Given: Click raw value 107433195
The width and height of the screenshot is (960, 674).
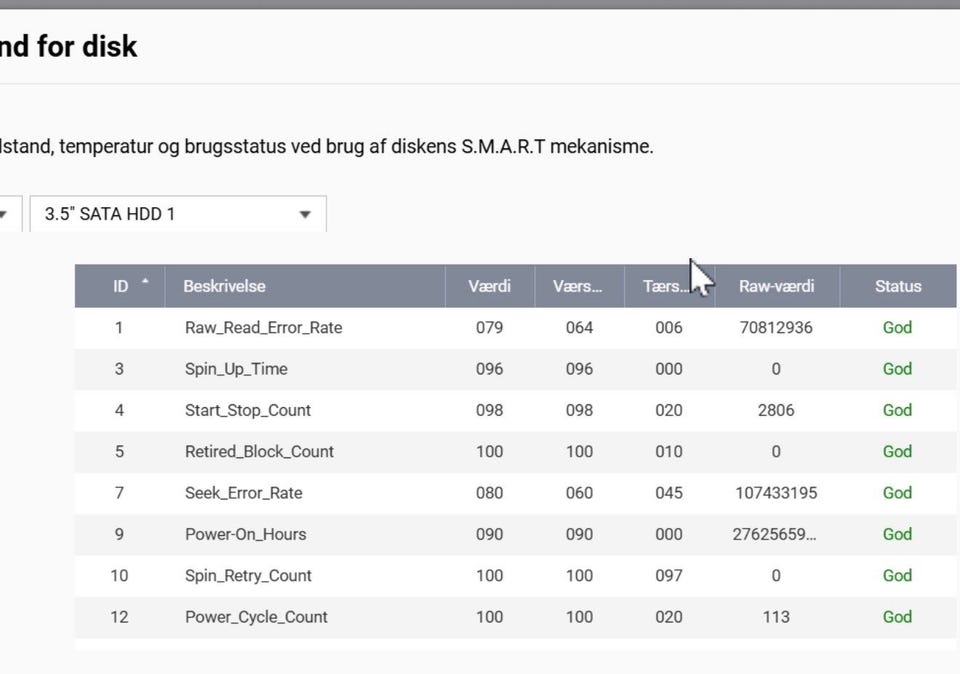Looking at the screenshot, I should pyautogui.click(x=776, y=493).
